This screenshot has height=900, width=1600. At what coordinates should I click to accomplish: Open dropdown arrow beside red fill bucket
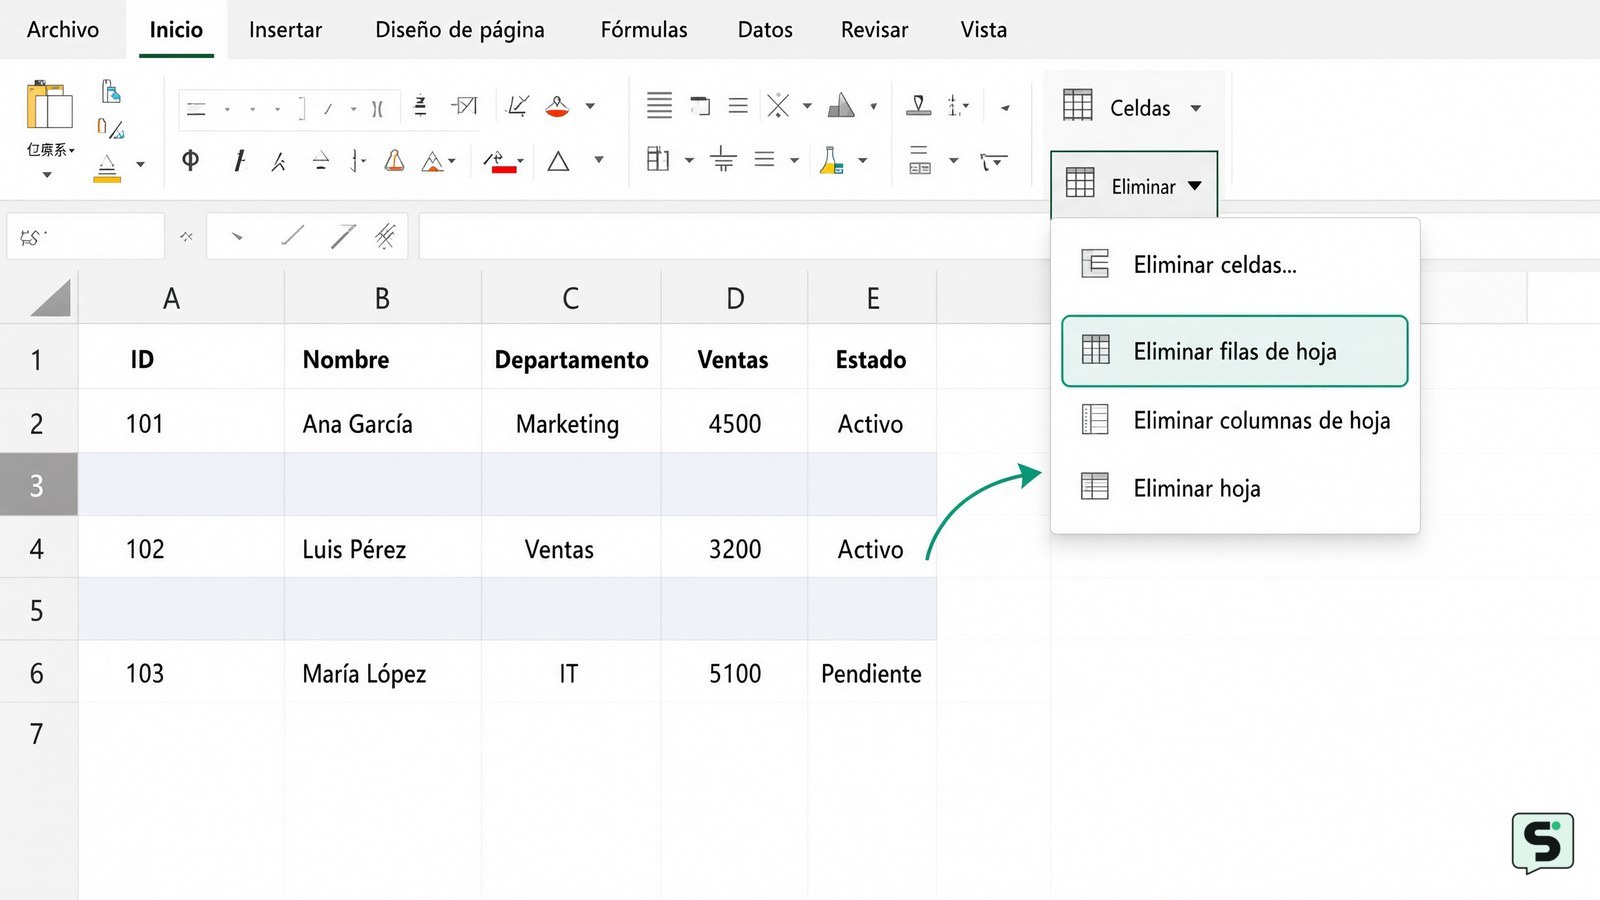tap(590, 106)
